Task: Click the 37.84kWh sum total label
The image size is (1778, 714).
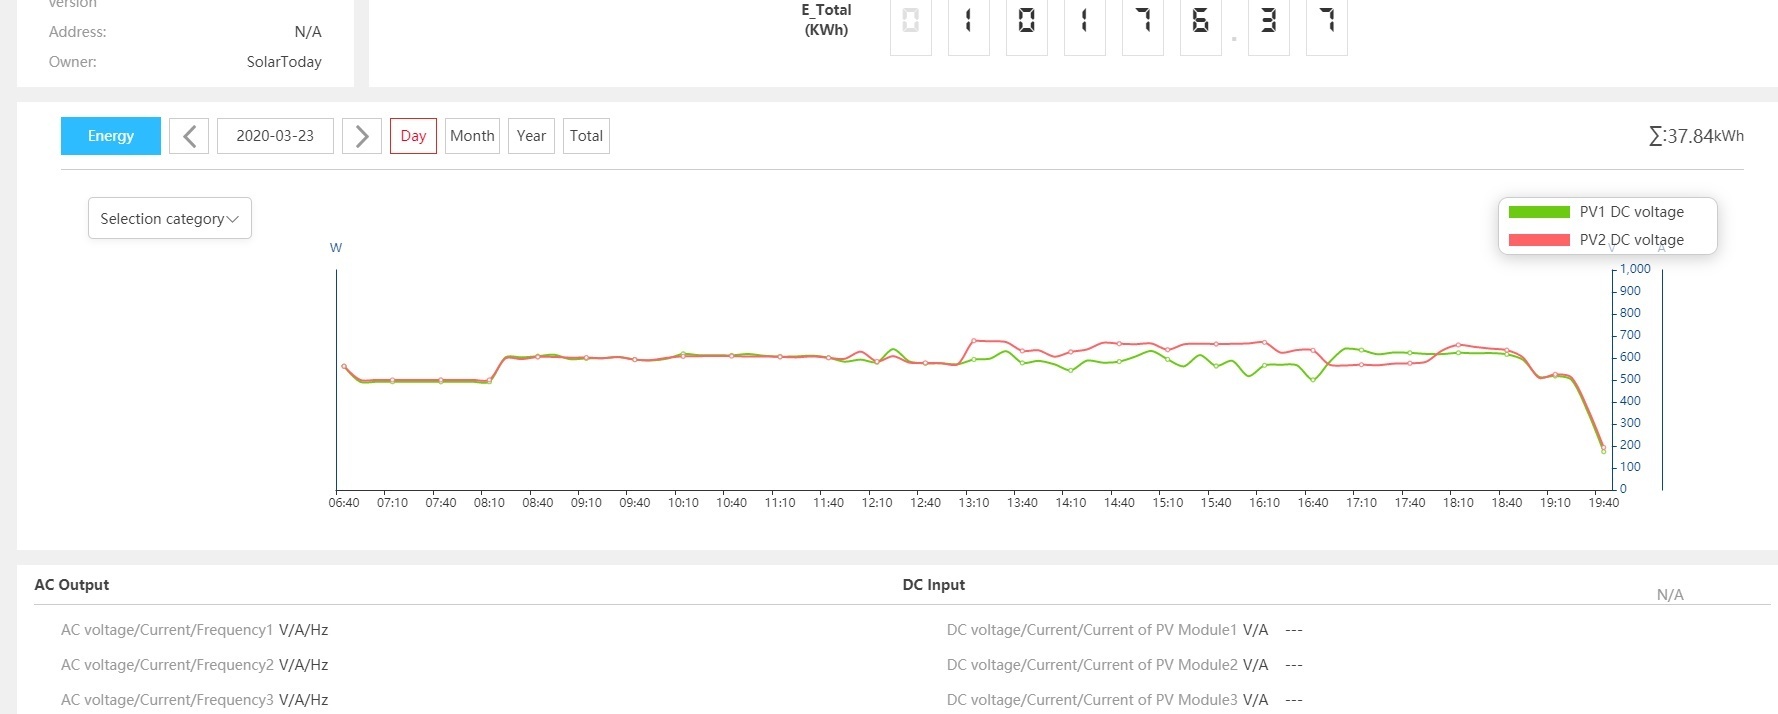Action: tap(1696, 136)
